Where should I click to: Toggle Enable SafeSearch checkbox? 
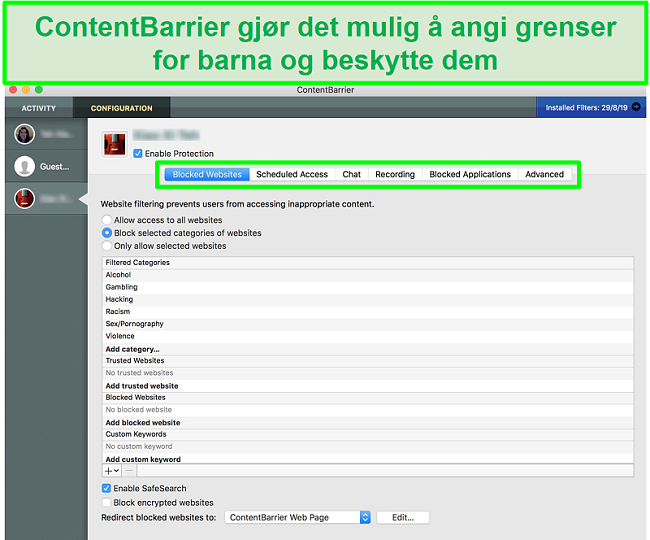tap(107, 488)
